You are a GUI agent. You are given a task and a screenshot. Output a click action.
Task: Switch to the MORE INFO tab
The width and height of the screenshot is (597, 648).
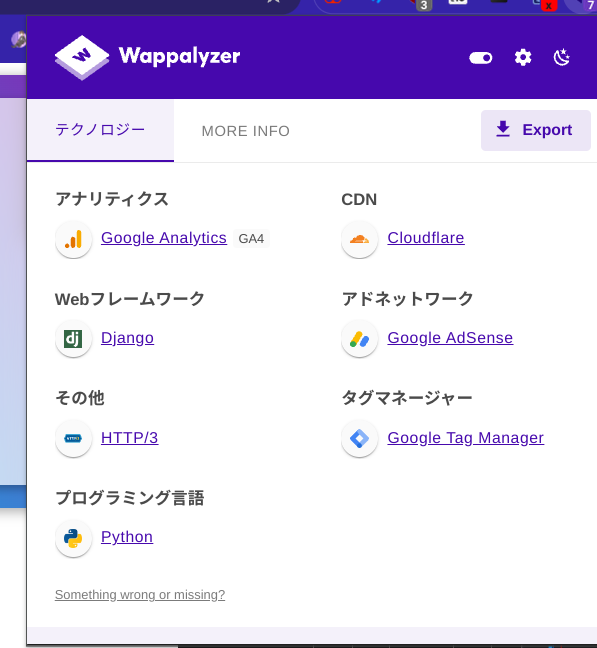pyautogui.click(x=245, y=131)
